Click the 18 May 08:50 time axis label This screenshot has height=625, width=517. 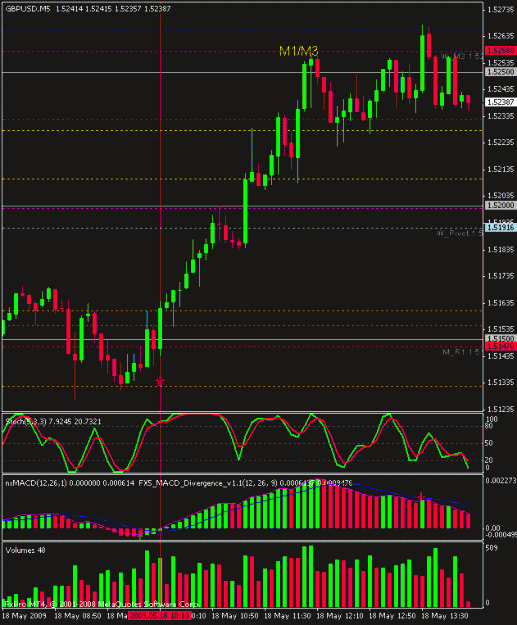pyautogui.click(x=78, y=616)
